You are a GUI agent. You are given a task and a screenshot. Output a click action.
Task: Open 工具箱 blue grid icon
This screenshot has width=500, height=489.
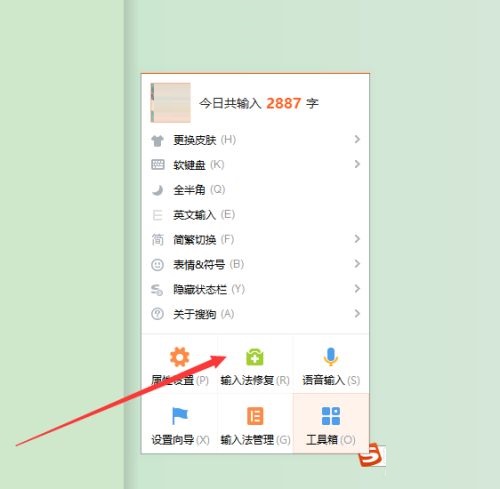pyautogui.click(x=331, y=416)
